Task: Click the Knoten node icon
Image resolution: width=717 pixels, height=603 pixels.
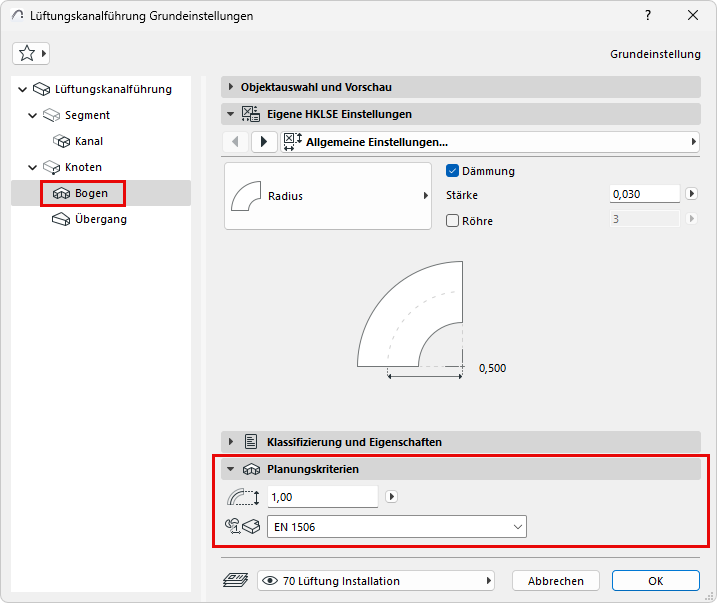Action: 51,167
